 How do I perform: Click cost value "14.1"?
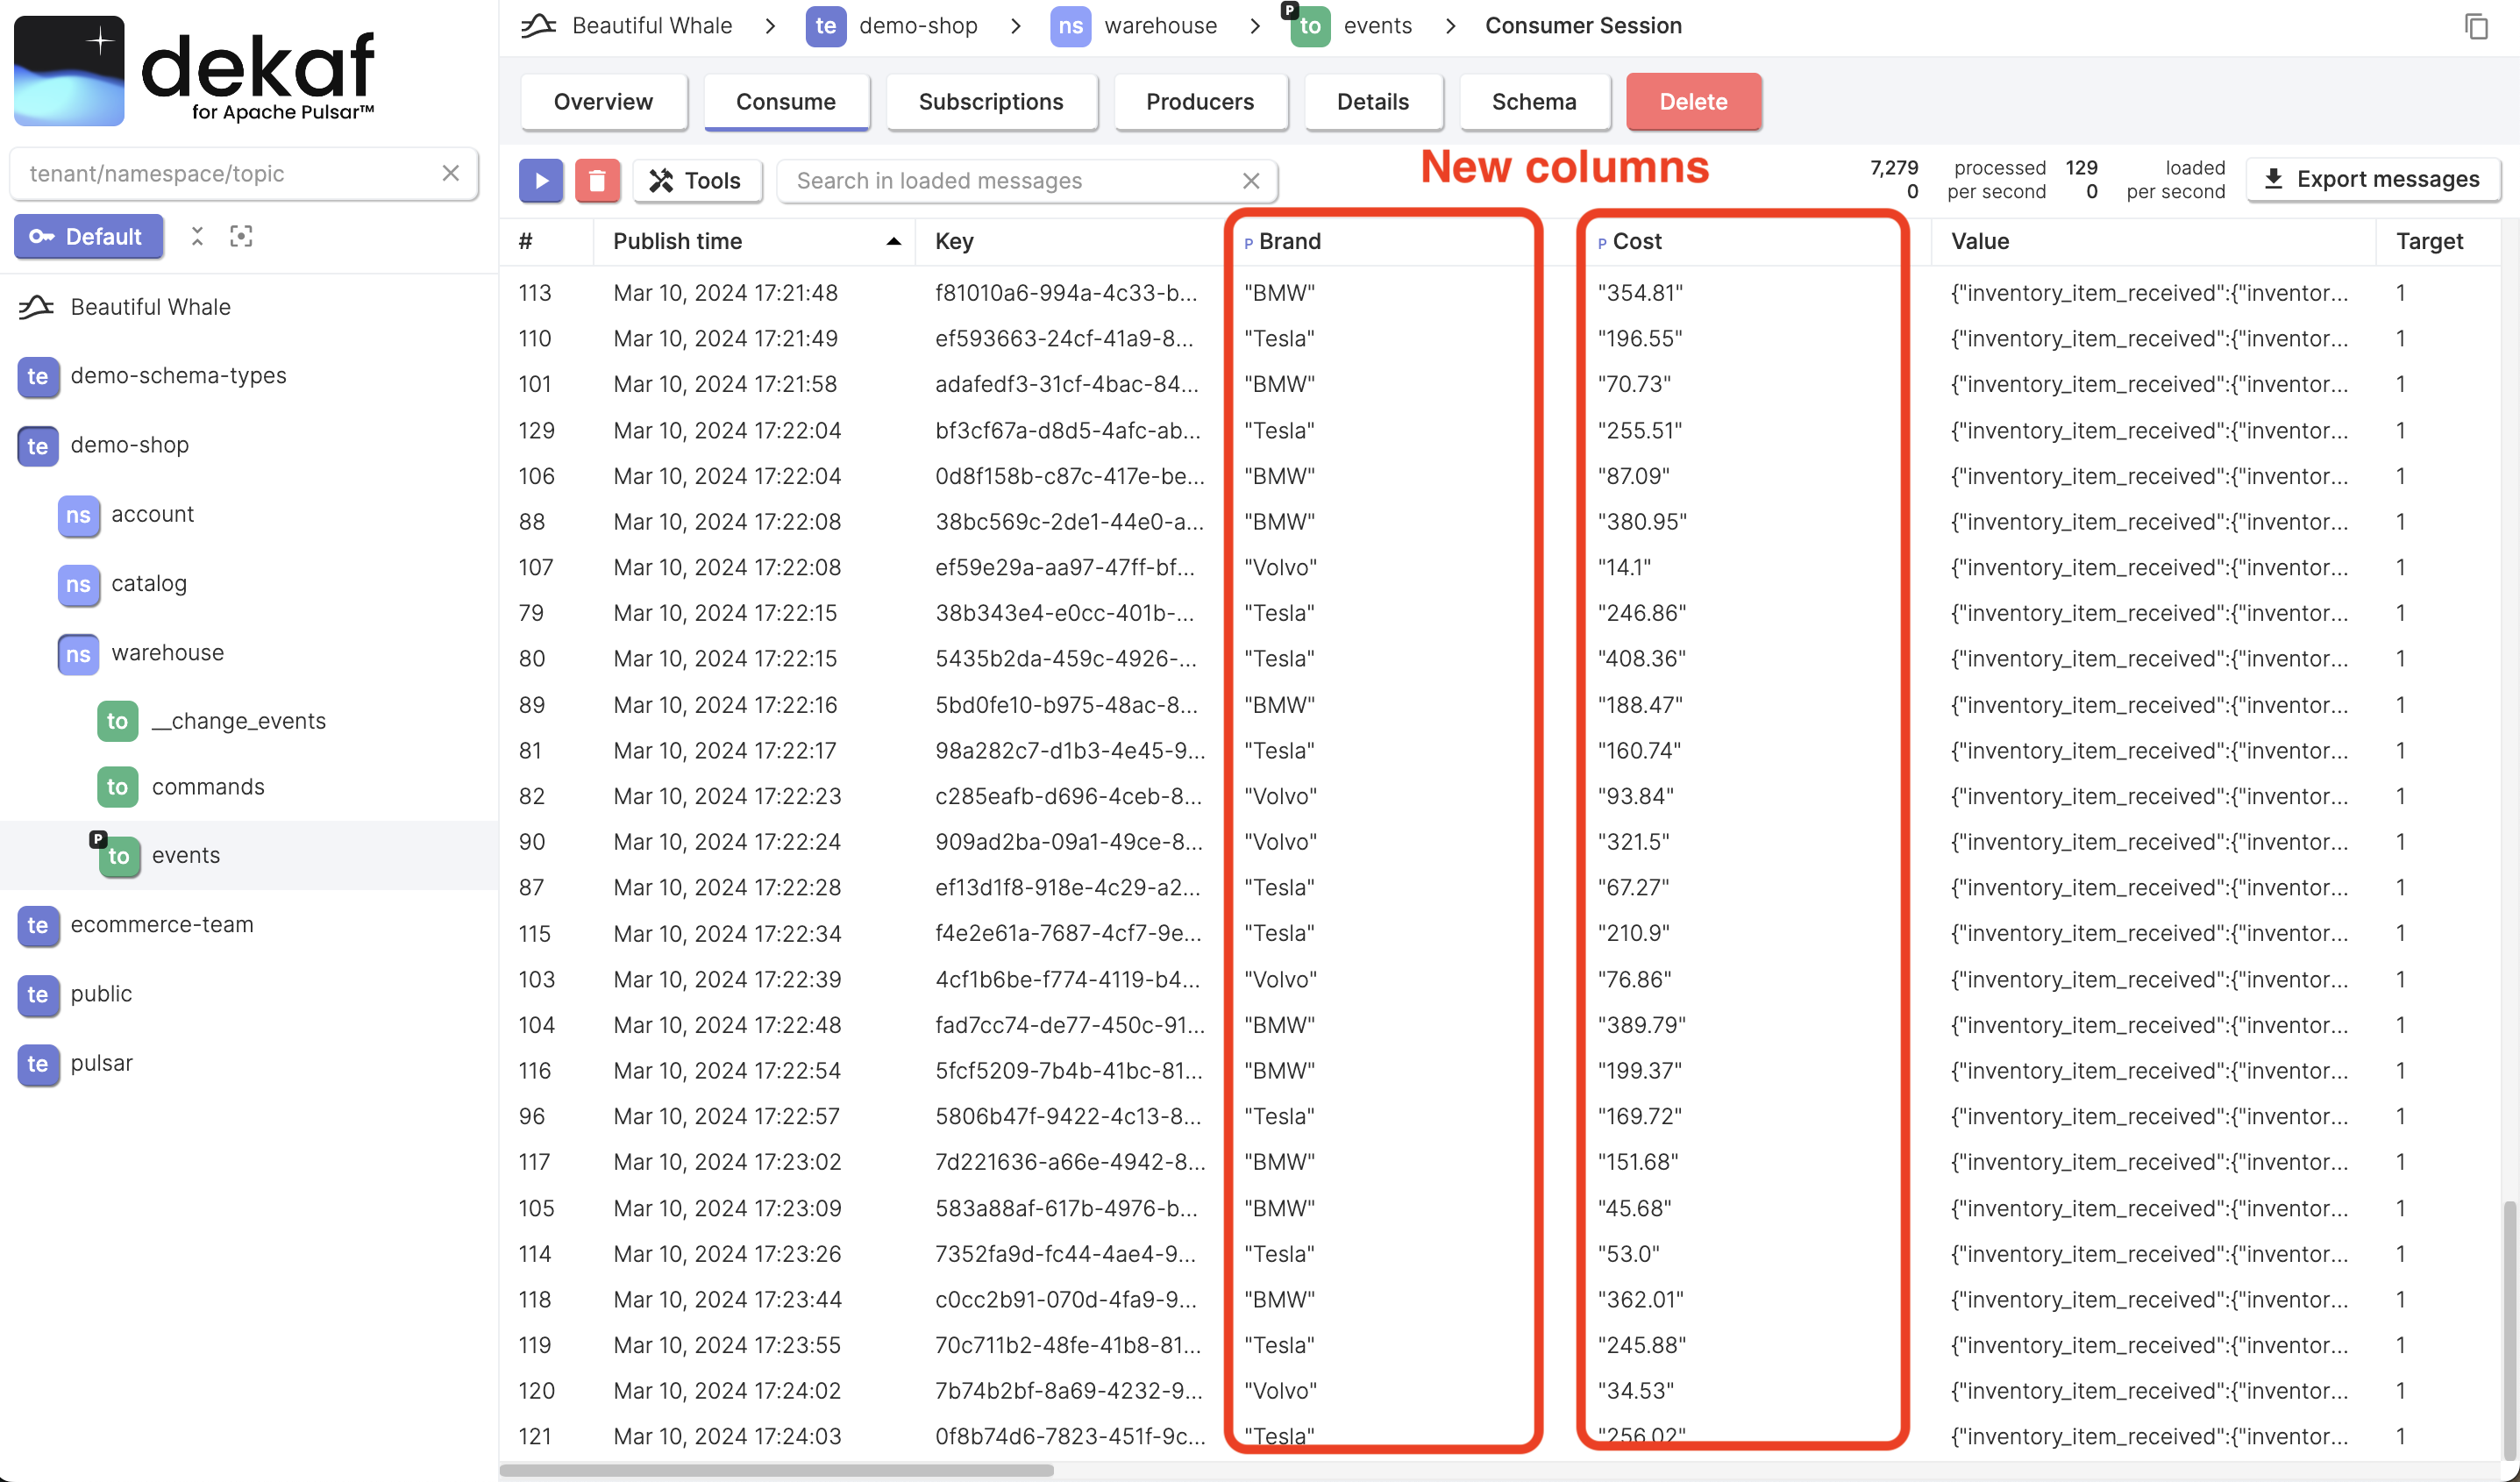1624,568
